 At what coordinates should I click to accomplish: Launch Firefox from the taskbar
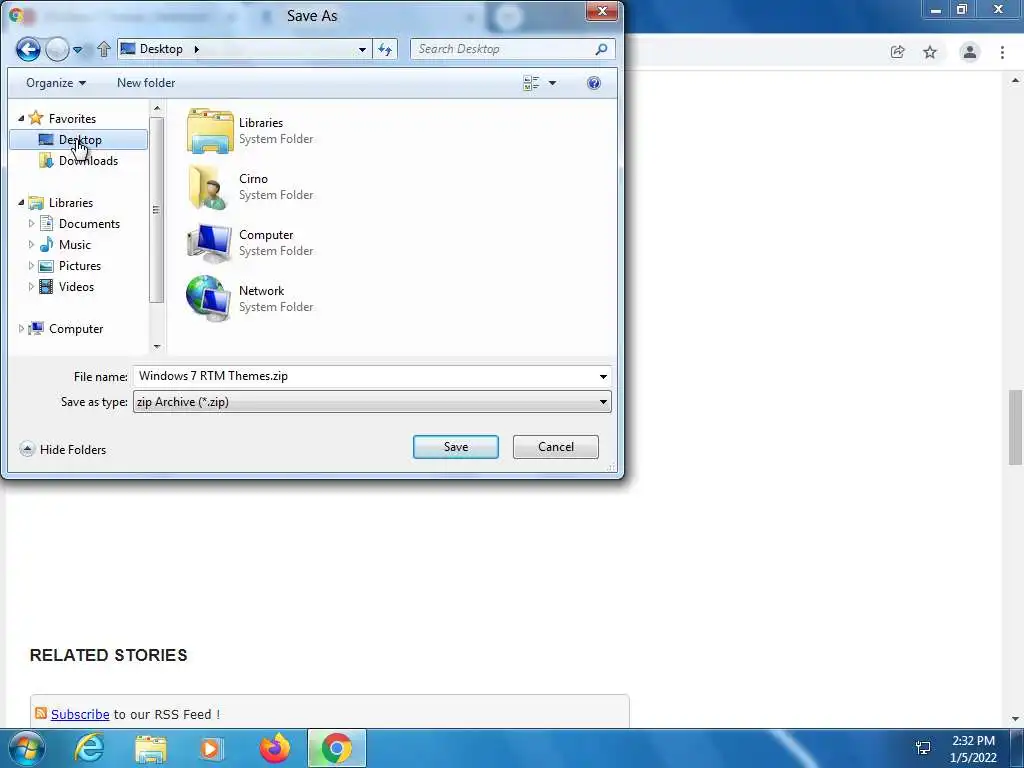(275, 748)
